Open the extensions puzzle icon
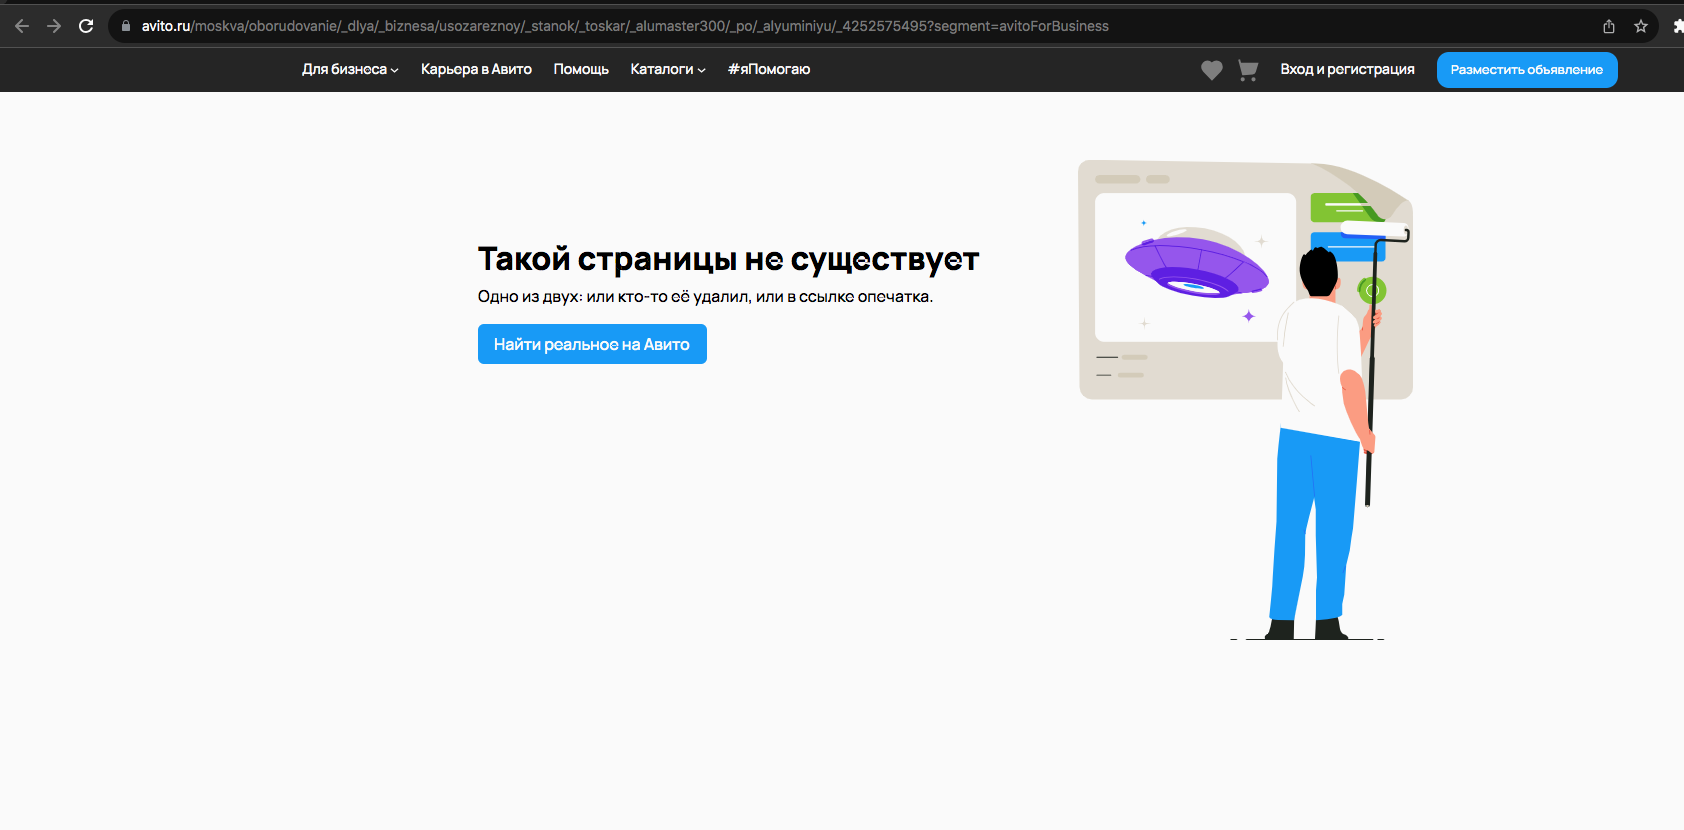Image resolution: width=1684 pixels, height=830 pixels. click(1678, 26)
